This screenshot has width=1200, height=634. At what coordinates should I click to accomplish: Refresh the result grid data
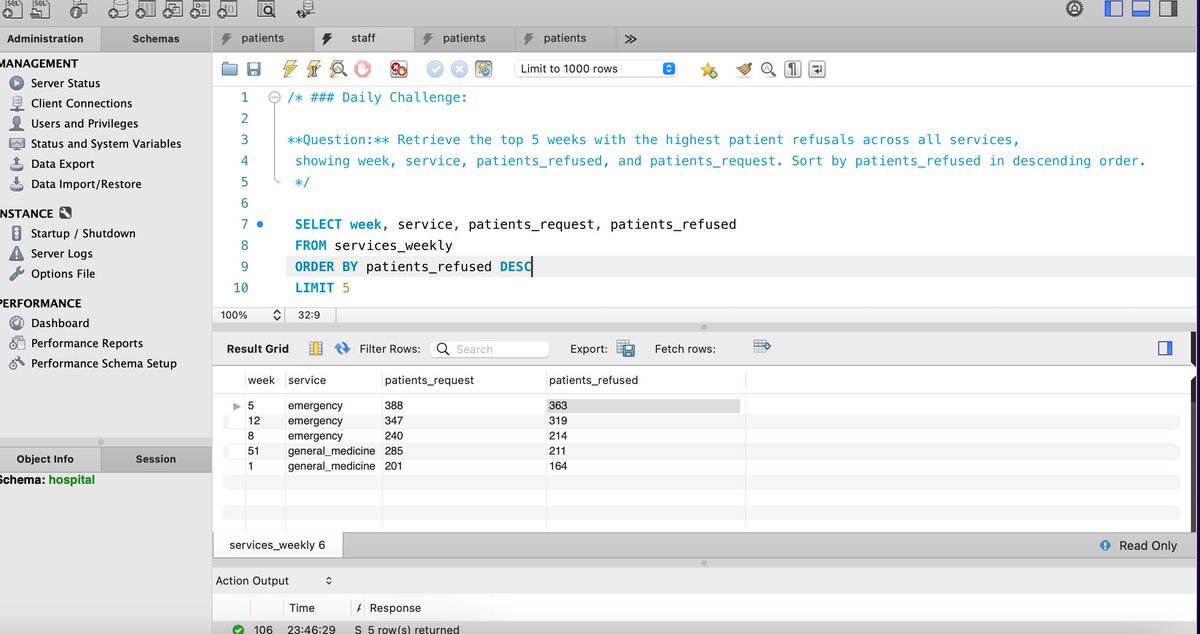click(342, 349)
